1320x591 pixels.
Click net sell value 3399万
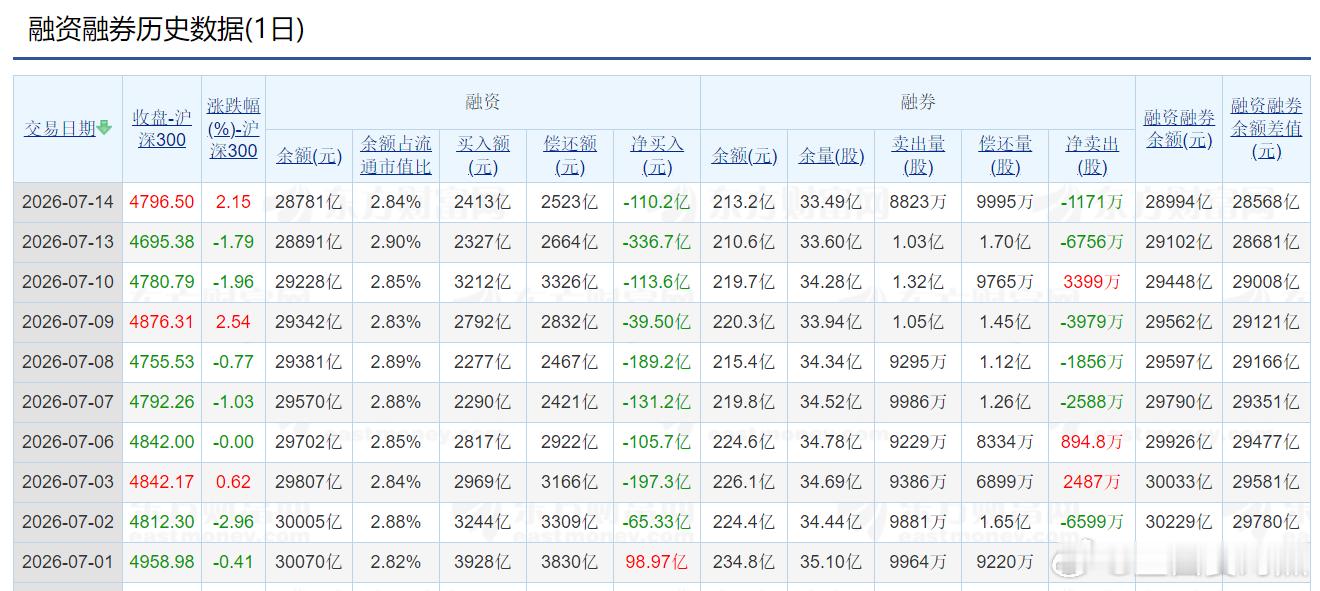coord(1092,282)
